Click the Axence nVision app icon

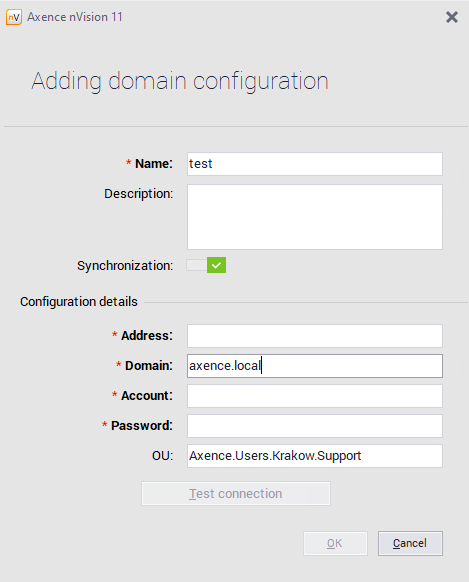pyautogui.click(x=14, y=17)
